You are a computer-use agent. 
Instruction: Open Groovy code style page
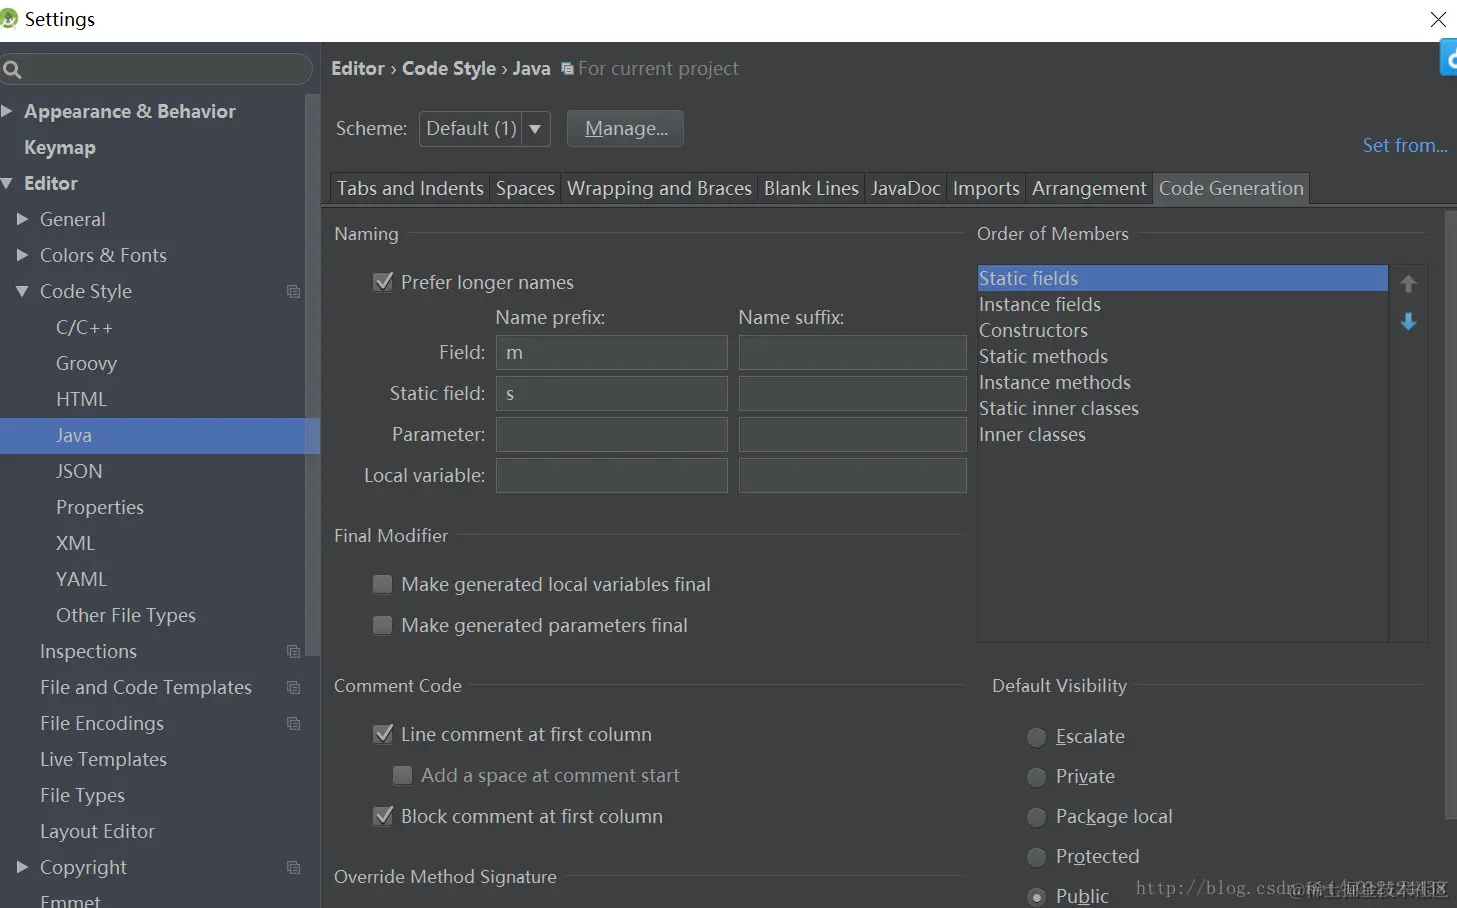(x=86, y=363)
